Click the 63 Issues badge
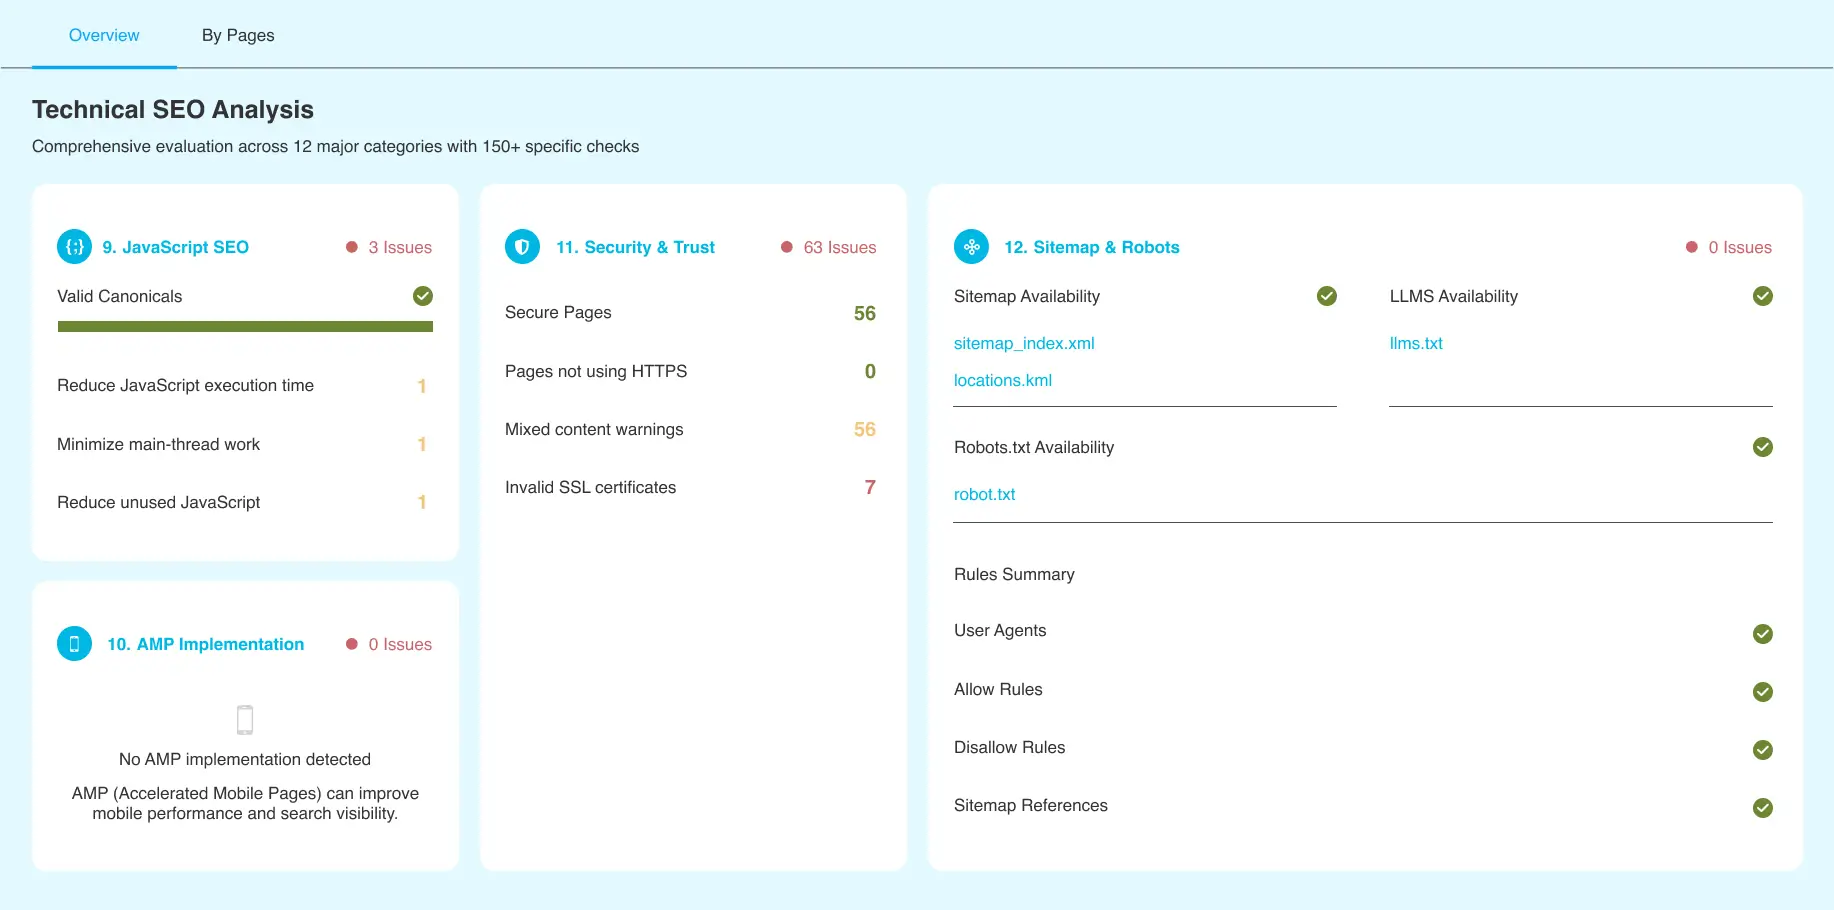Screen dimensions: 1834x910 click(x=829, y=247)
